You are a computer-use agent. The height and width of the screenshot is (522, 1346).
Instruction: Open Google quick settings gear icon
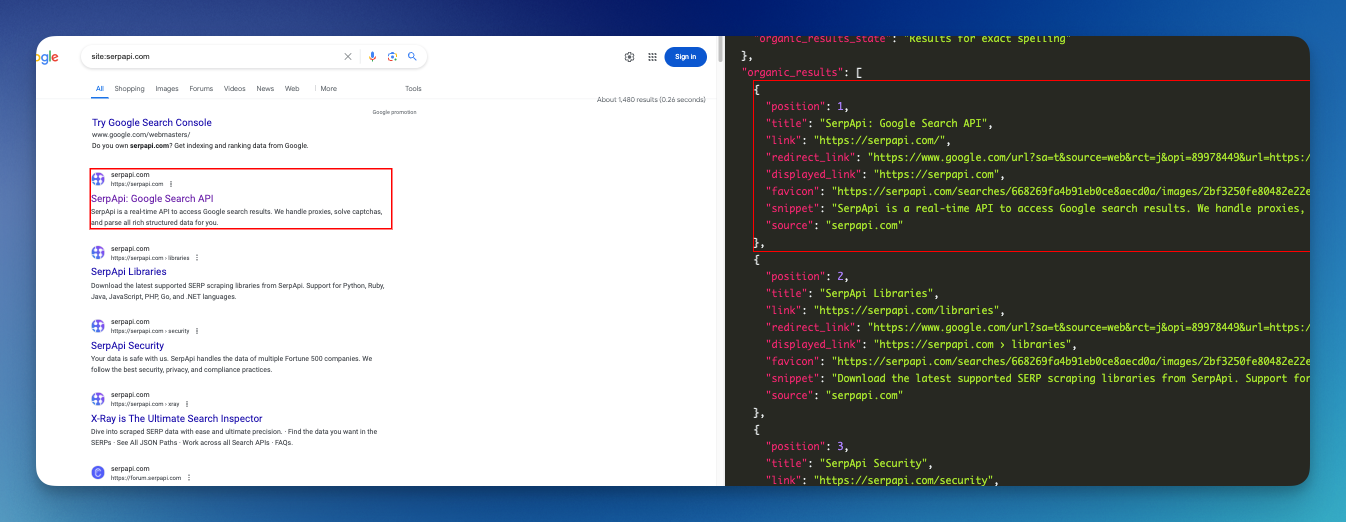tap(629, 57)
